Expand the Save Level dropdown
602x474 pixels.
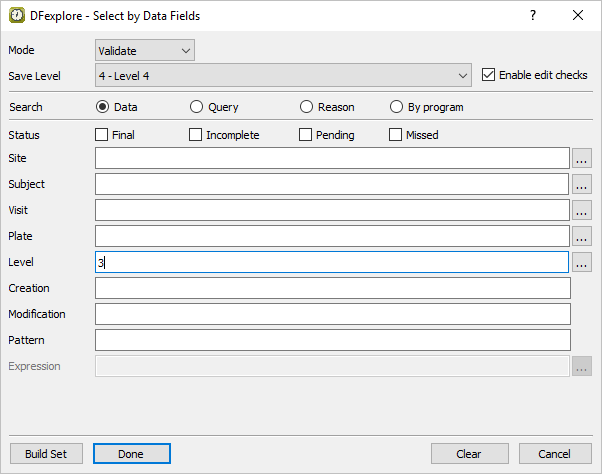coord(283,75)
